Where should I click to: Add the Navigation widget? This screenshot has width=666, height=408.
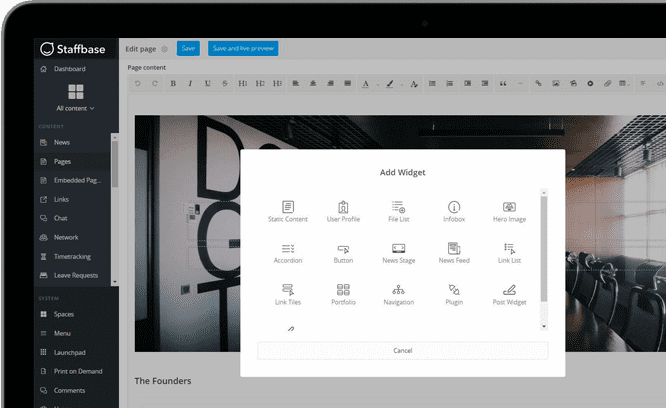[398, 295]
